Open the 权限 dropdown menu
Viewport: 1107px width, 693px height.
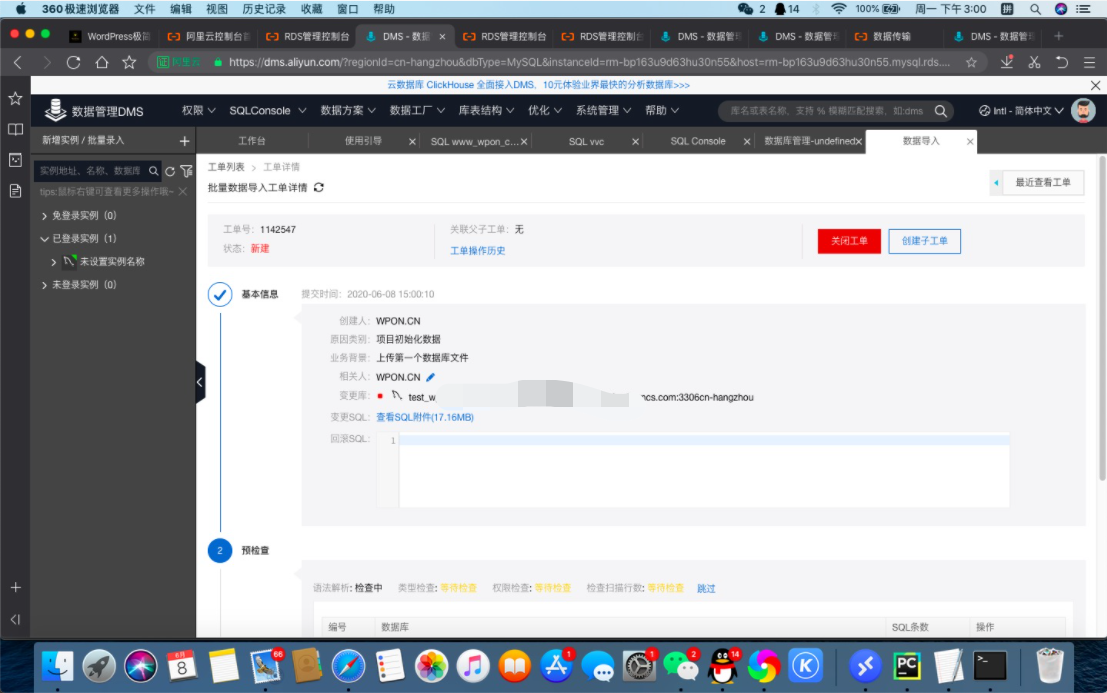click(x=198, y=110)
